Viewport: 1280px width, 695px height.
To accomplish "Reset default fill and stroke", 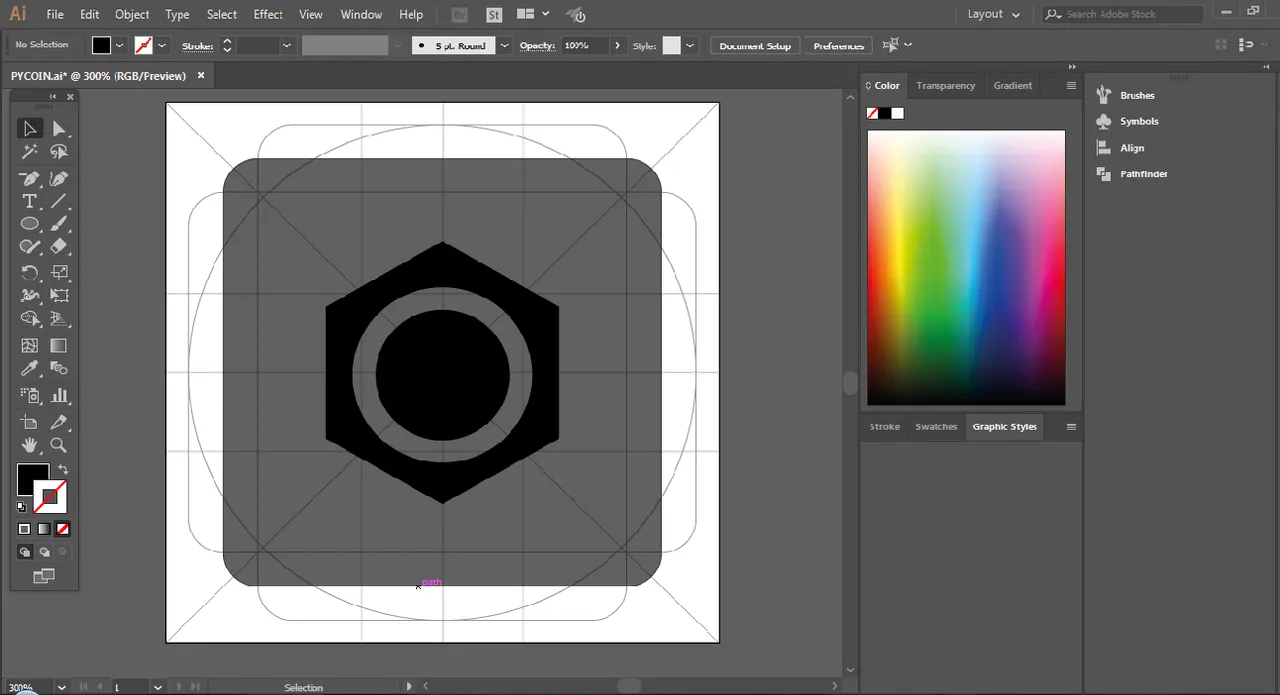I will click(22, 507).
